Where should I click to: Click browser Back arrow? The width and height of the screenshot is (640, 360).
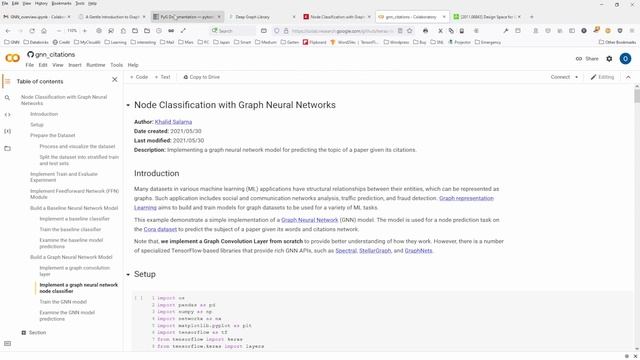(8, 31)
